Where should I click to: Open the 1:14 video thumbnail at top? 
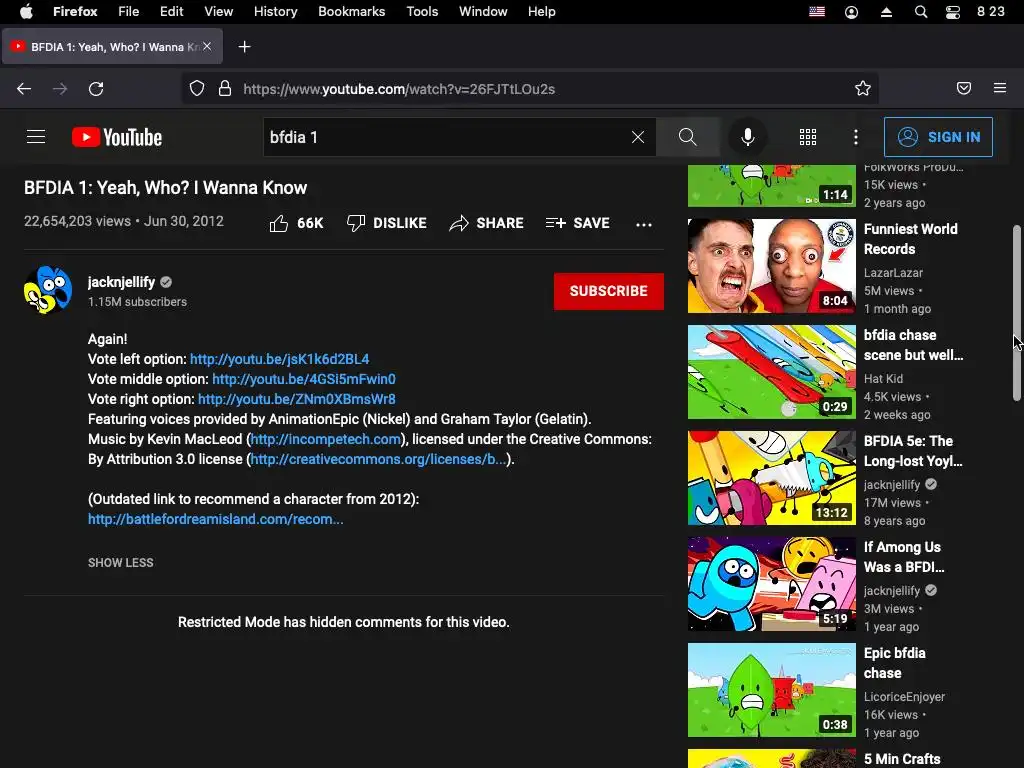point(771,186)
